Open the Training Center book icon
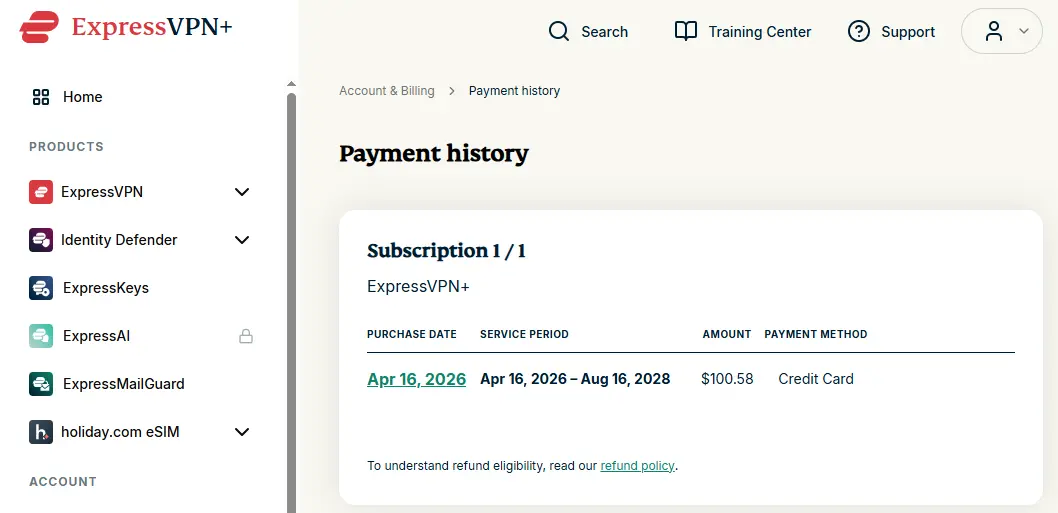 point(686,32)
